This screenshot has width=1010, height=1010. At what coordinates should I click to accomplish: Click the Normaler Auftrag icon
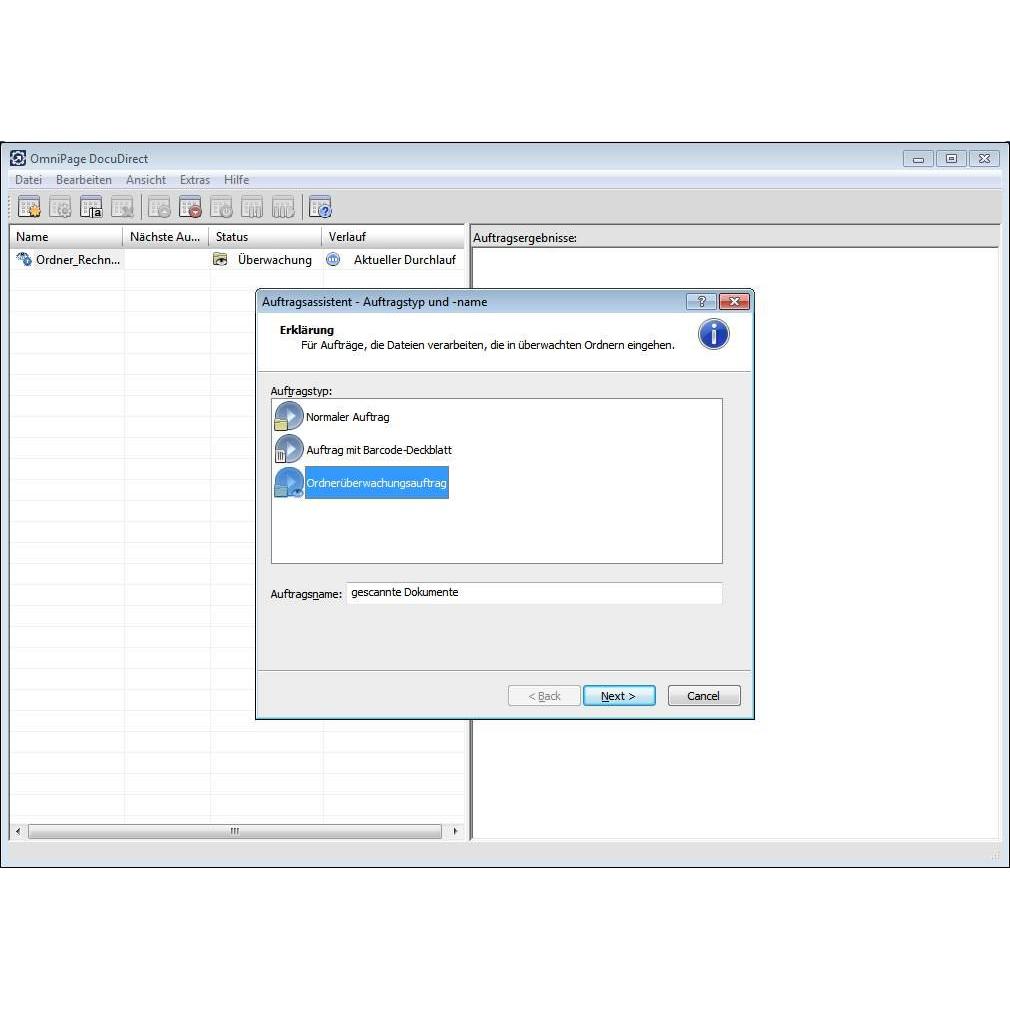pos(288,416)
